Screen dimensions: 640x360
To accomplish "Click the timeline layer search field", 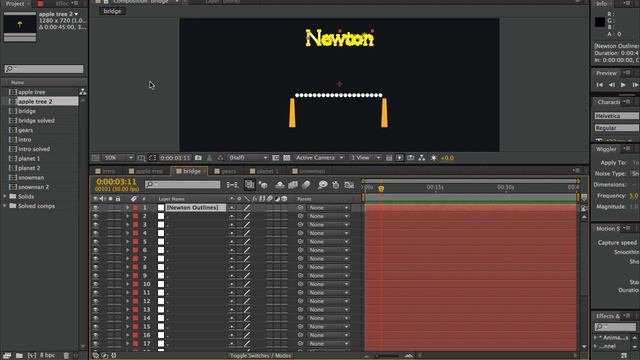I will 182,184.
